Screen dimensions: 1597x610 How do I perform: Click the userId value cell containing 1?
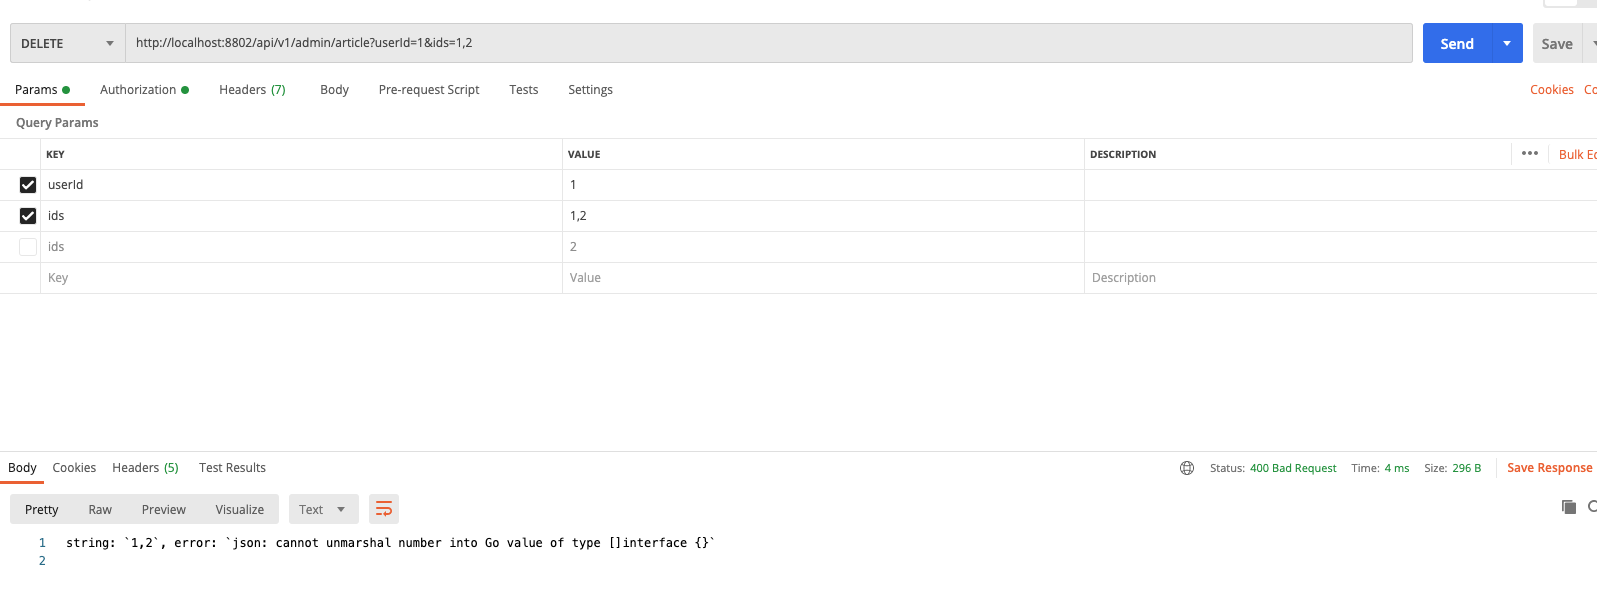(x=823, y=185)
